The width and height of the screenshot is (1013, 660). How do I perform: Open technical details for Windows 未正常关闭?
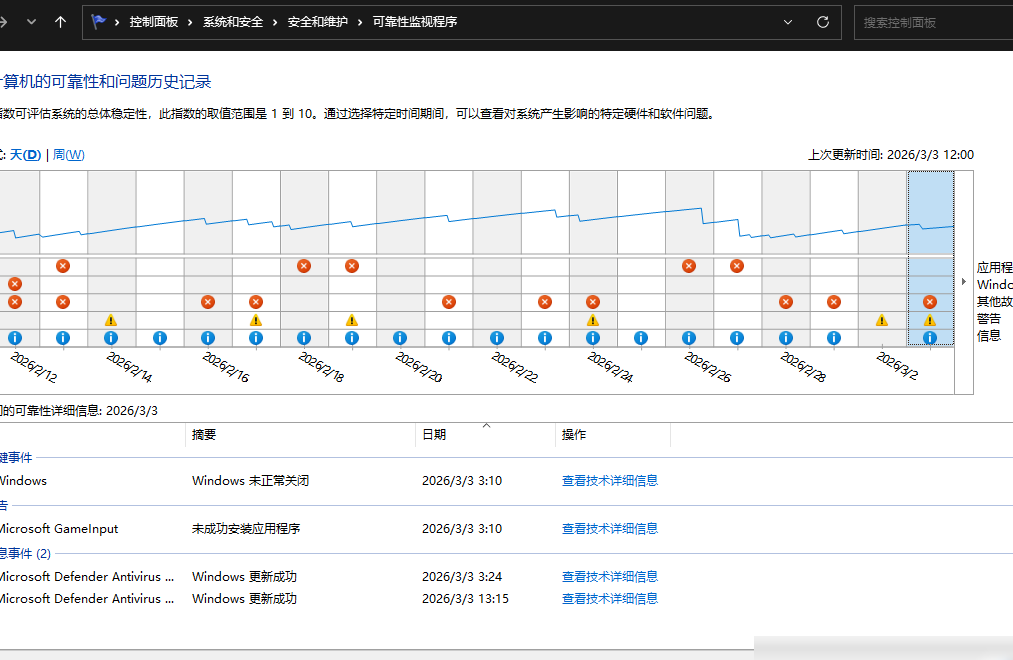coord(610,480)
